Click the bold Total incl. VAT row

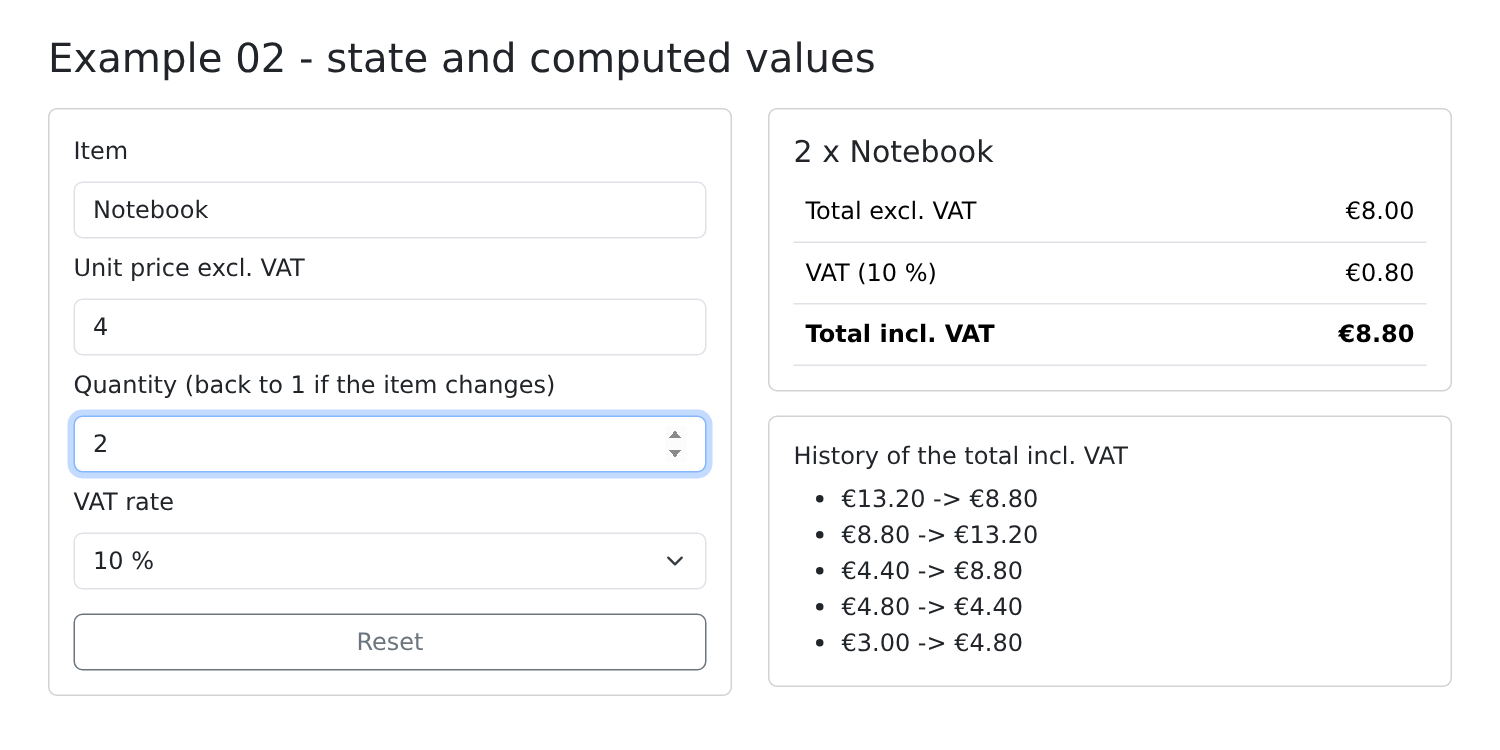pyautogui.click(x=1110, y=334)
